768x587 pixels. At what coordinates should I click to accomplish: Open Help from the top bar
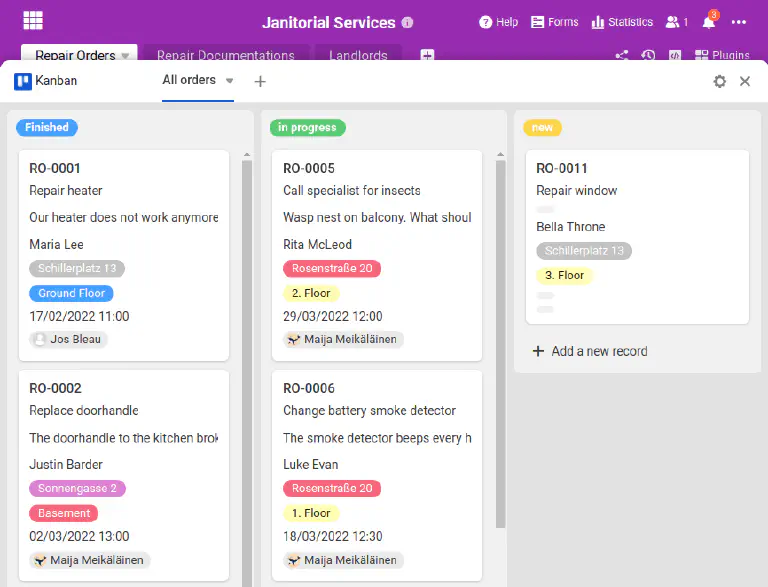[x=498, y=22]
